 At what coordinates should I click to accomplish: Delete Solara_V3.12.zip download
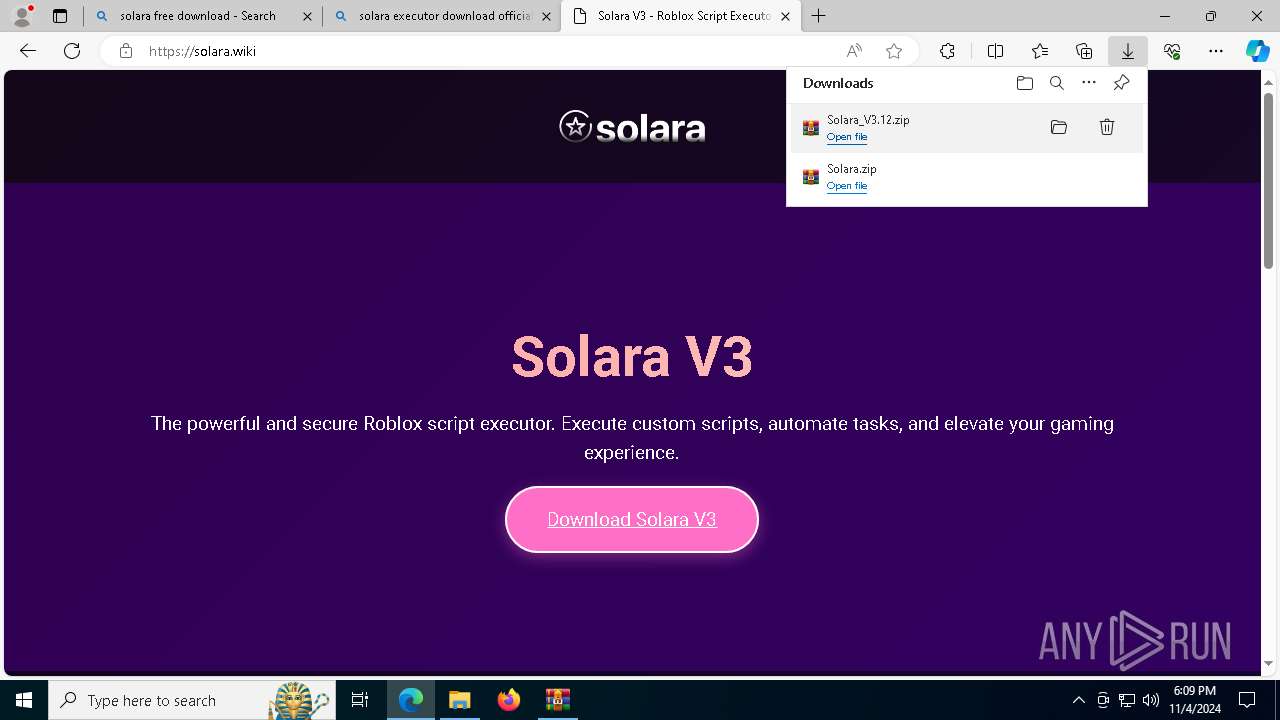pos(1107,127)
